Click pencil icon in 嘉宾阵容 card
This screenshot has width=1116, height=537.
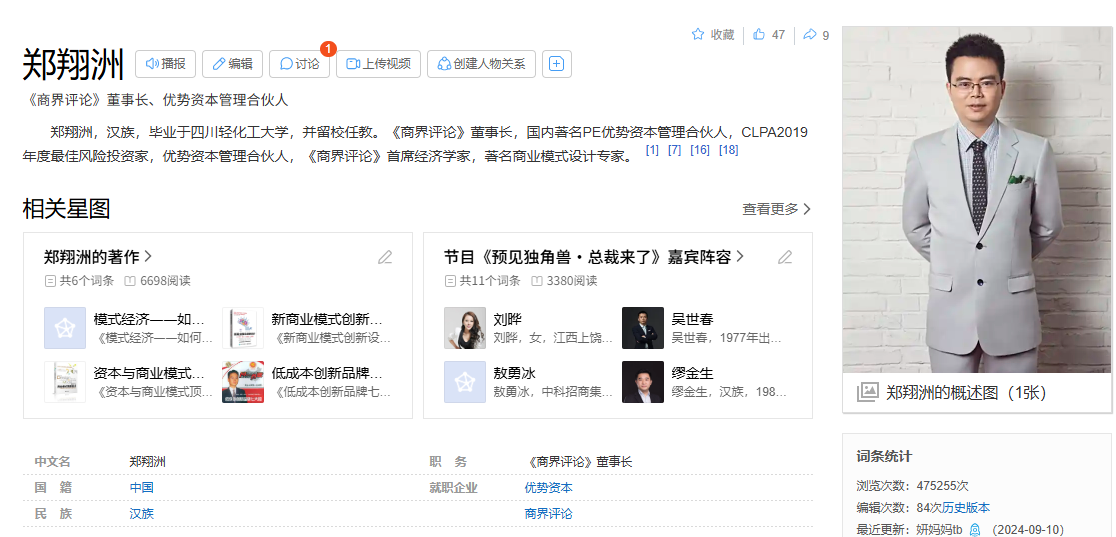(x=785, y=257)
